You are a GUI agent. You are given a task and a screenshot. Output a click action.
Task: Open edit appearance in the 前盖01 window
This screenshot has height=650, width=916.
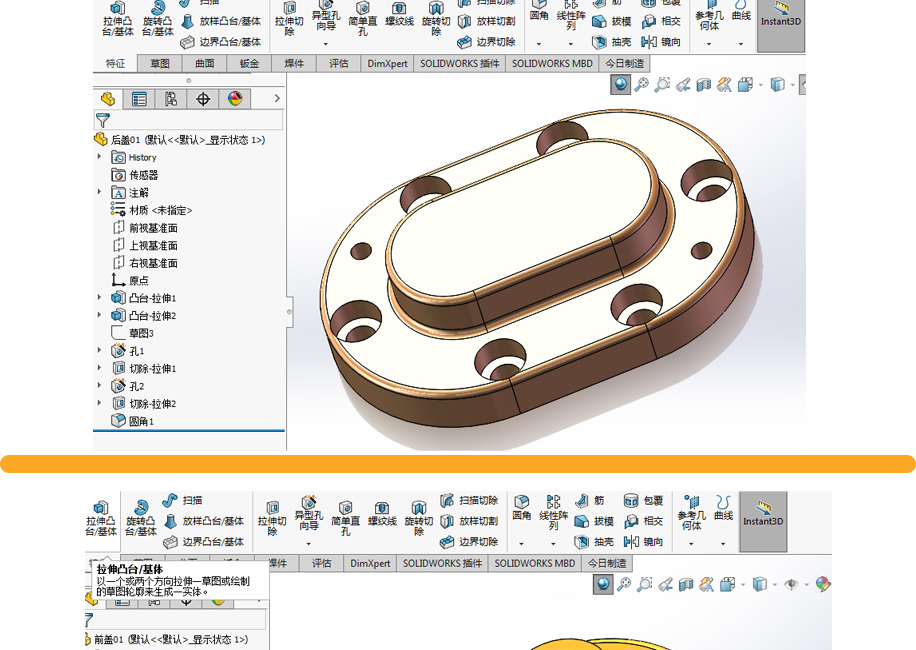coord(823,584)
